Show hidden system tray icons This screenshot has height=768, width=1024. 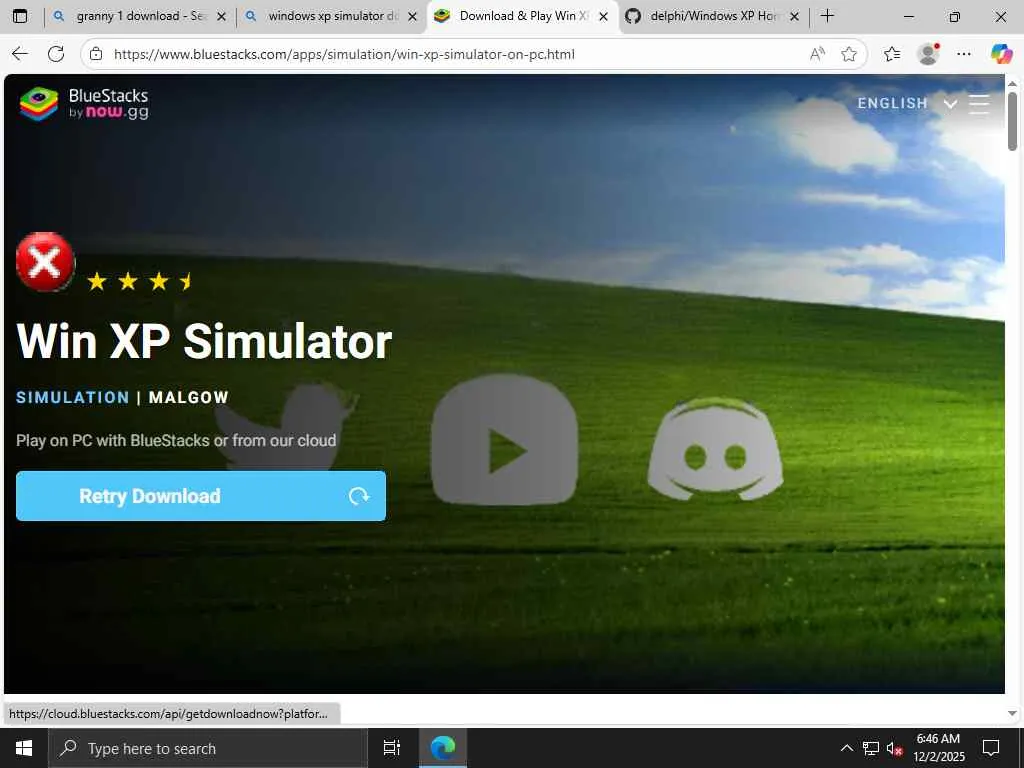tap(846, 748)
